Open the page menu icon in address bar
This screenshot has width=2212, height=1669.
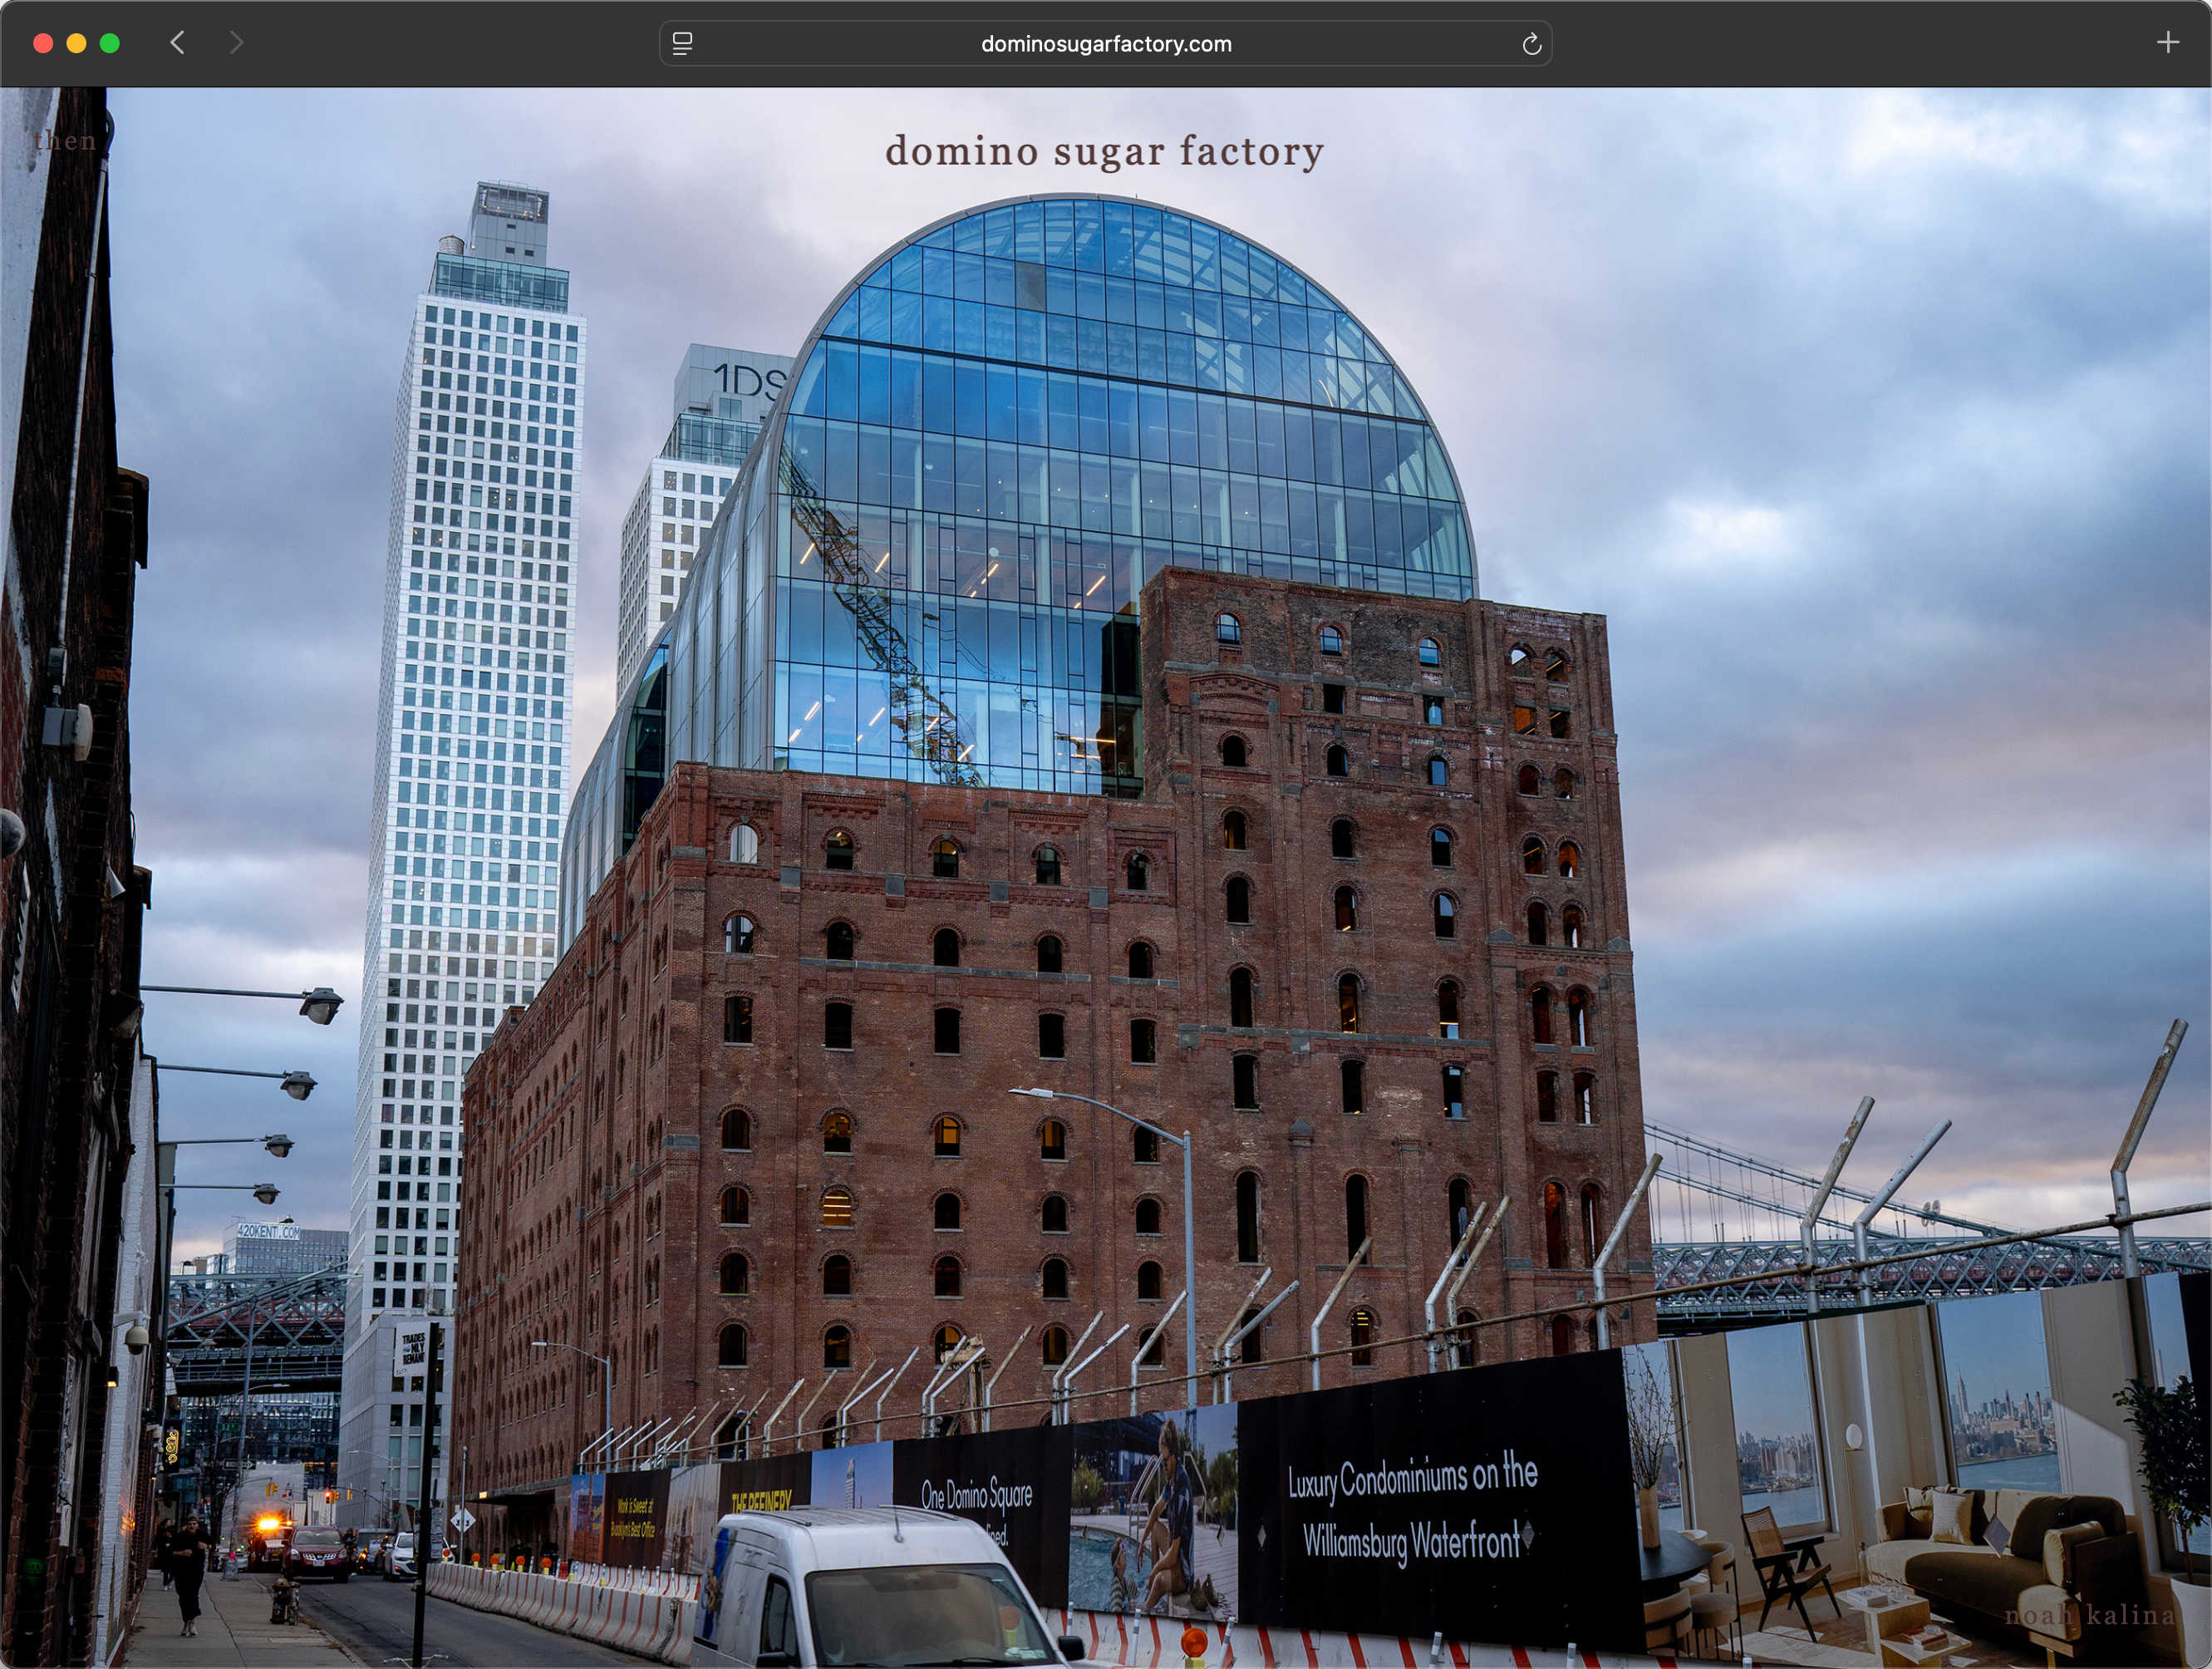[683, 44]
